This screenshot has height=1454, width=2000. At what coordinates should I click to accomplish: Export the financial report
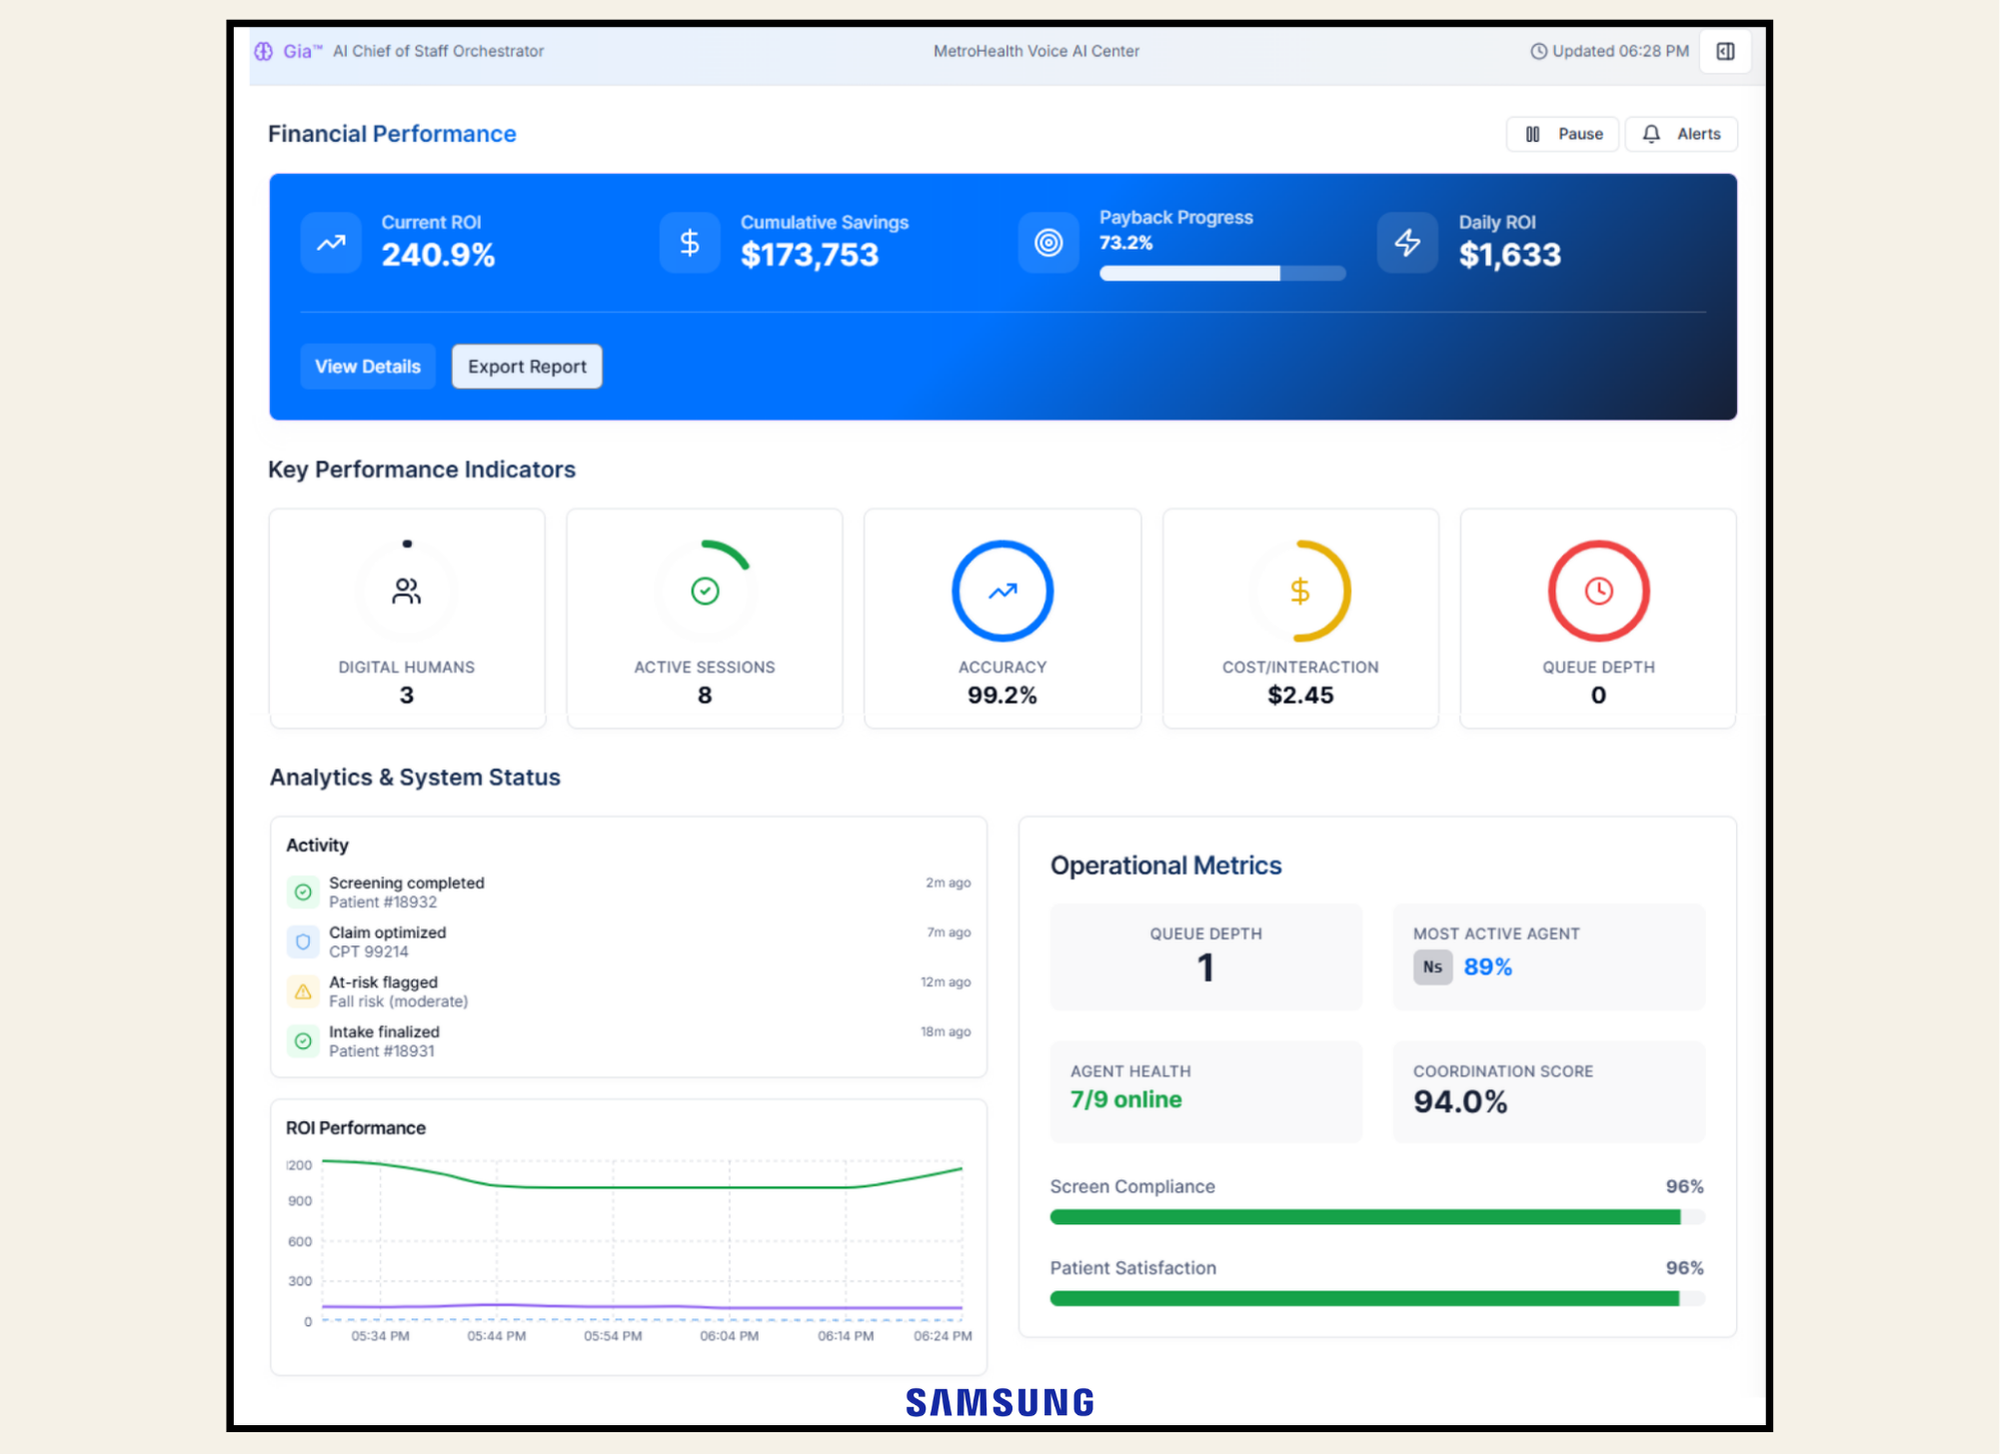(x=526, y=366)
